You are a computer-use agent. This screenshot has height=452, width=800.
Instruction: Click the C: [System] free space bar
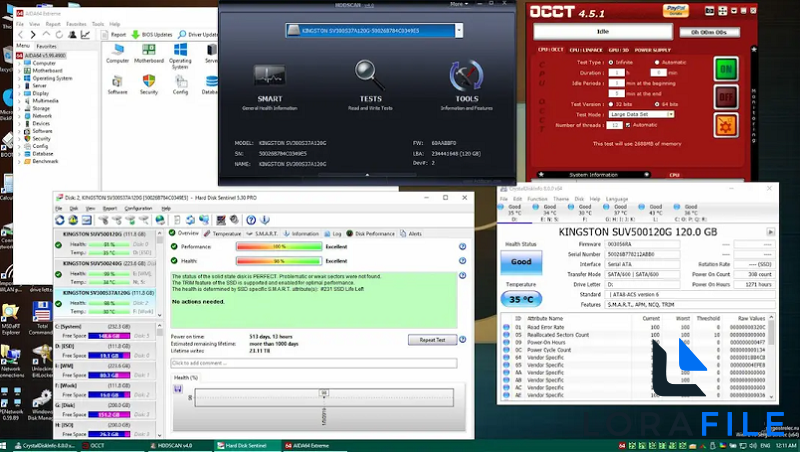point(109,336)
